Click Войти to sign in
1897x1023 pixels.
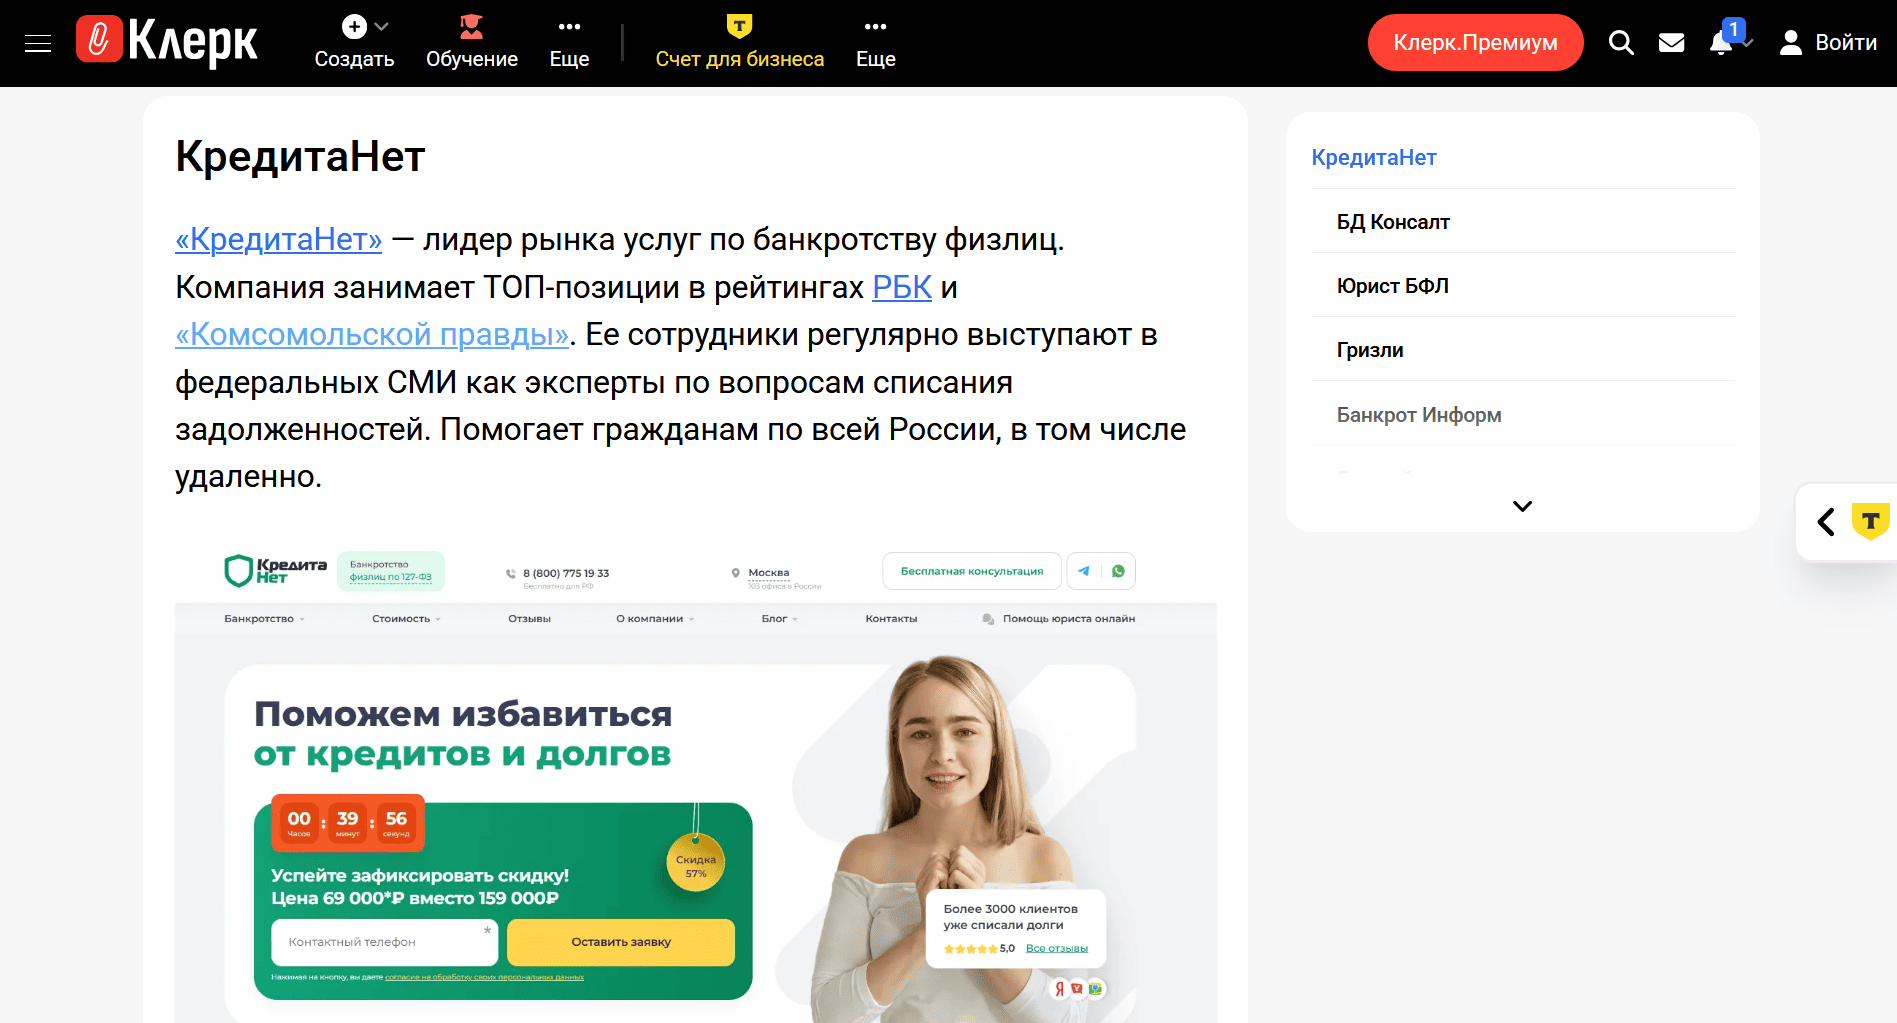point(1828,42)
